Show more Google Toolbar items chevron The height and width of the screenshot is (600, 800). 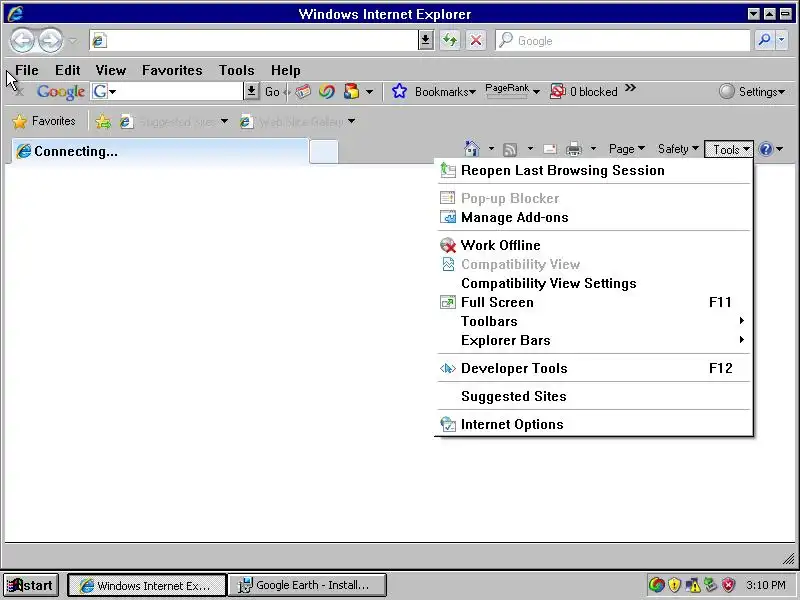pyautogui.click(x=631, y=88)
